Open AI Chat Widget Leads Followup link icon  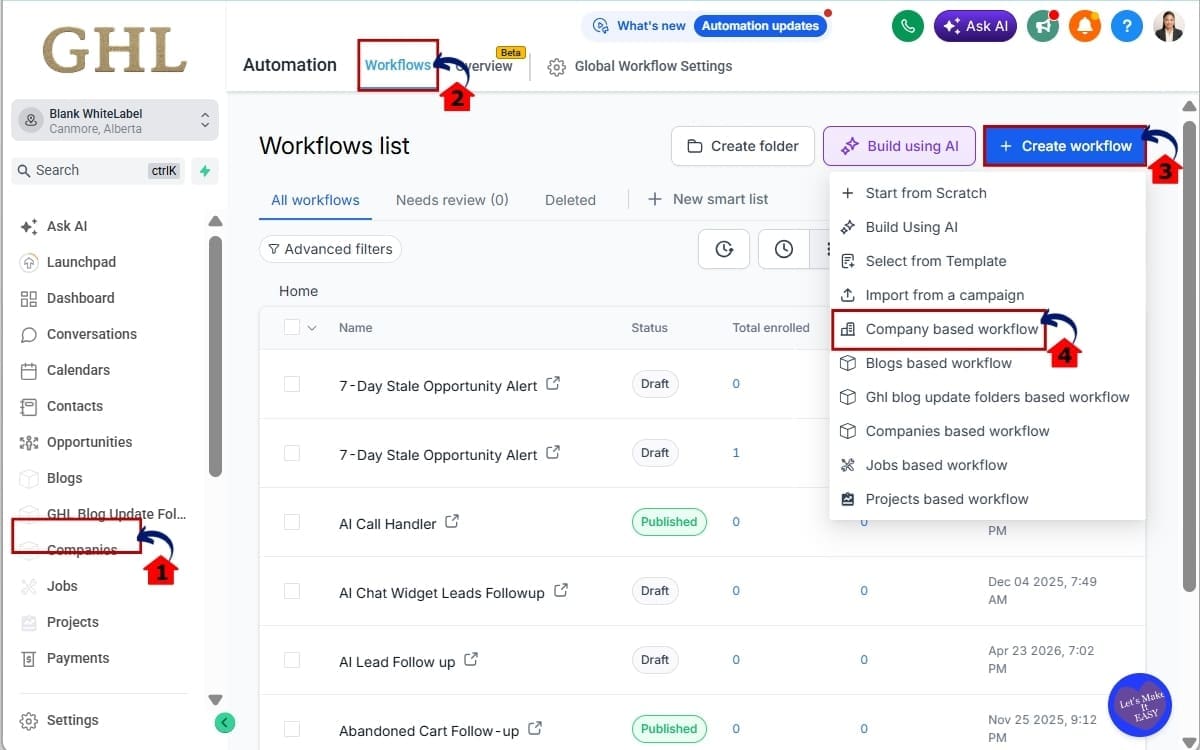561,591
